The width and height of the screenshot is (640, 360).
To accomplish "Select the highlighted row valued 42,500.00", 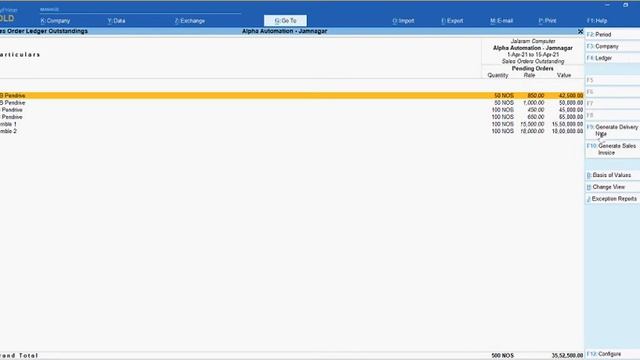I will 291,96.
